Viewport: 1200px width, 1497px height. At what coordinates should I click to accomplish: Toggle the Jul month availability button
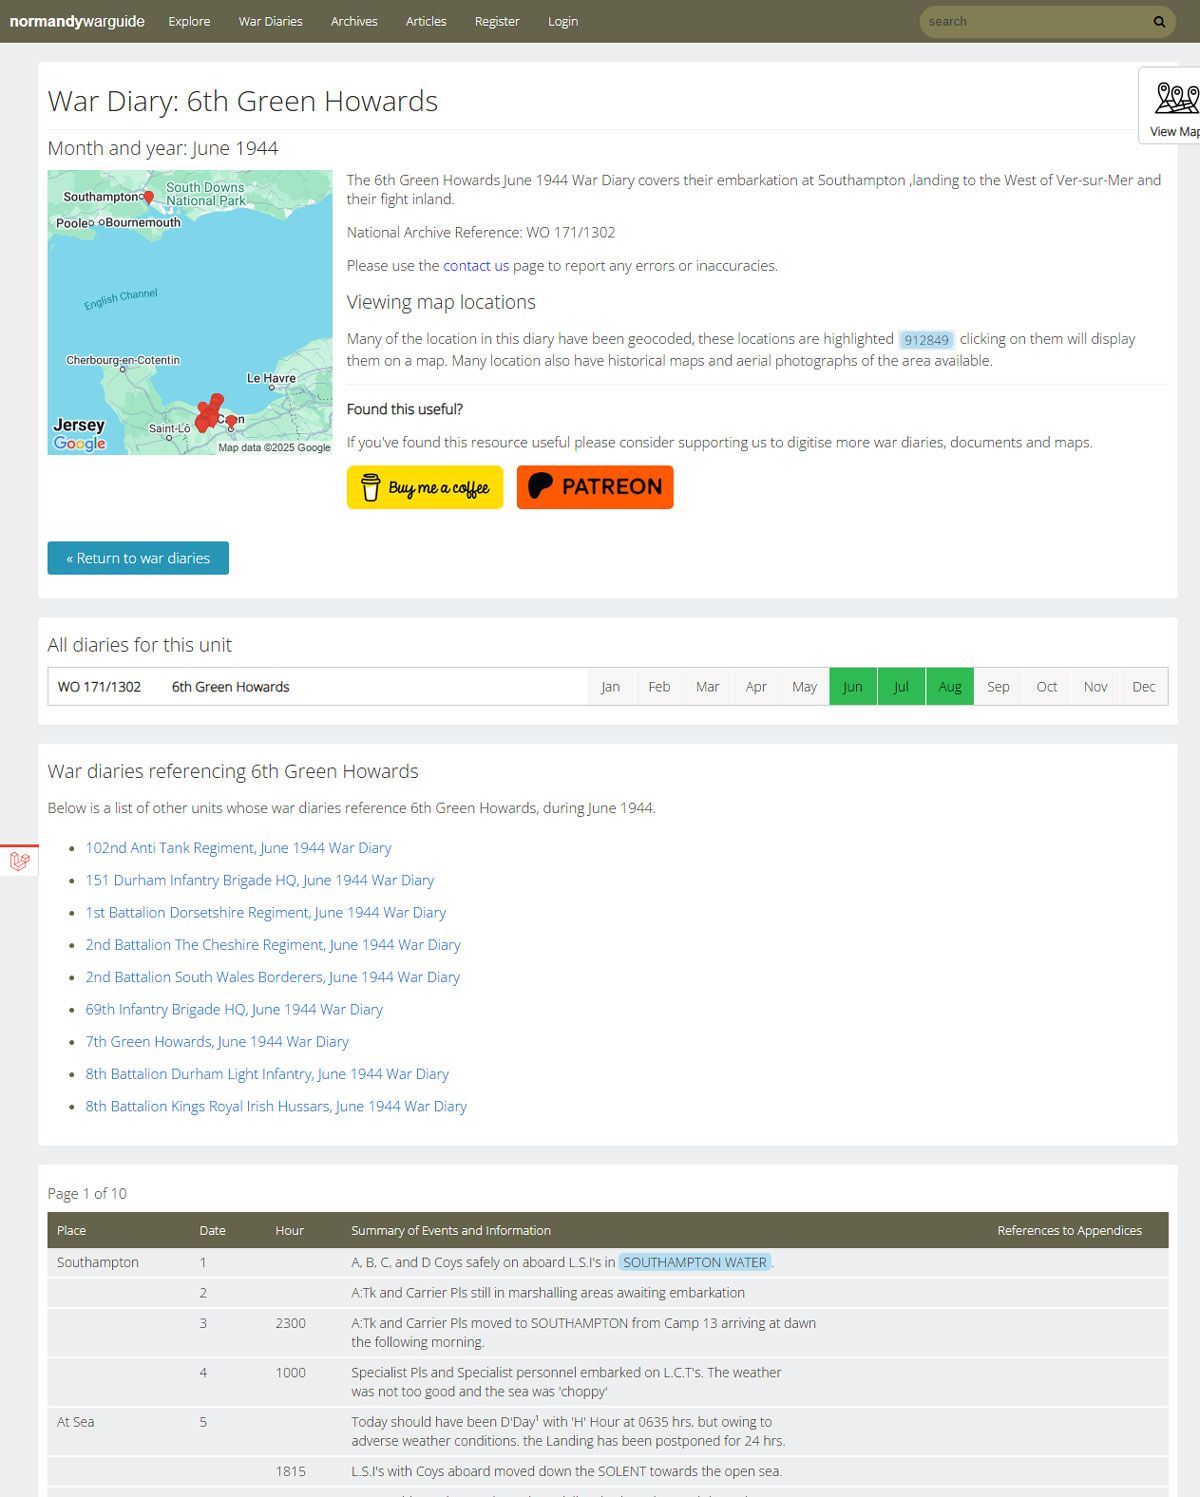tap(900, 686)
